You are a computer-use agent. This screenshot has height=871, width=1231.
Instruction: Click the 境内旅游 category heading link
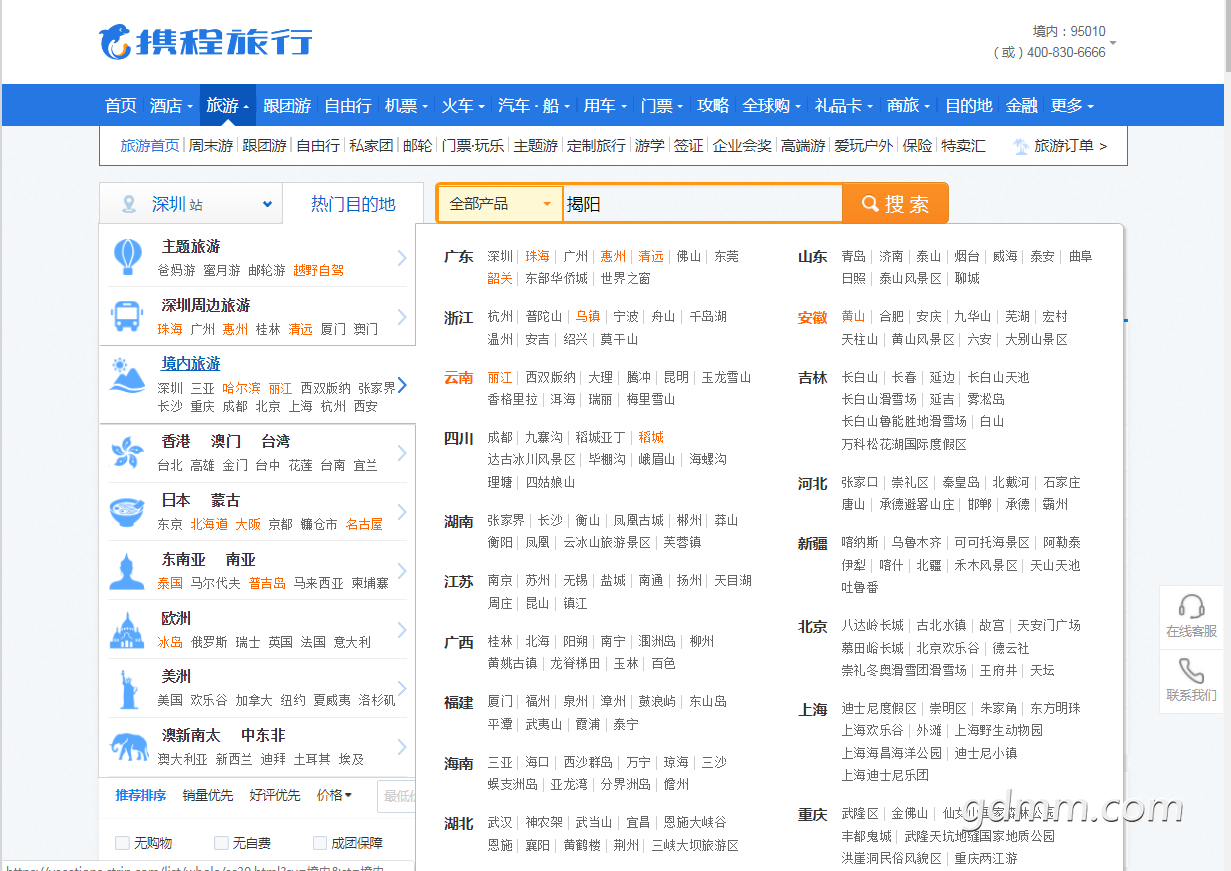tap(191, 363)
